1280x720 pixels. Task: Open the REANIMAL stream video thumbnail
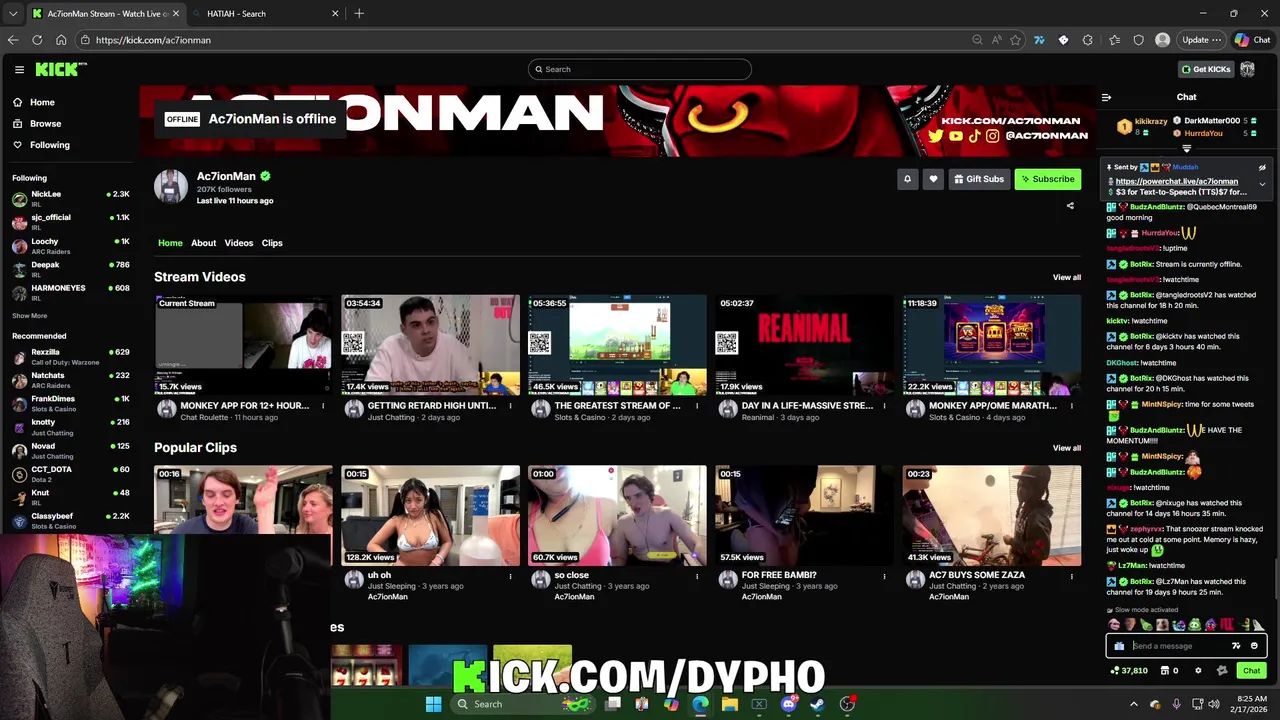click(x=804, y=345)
